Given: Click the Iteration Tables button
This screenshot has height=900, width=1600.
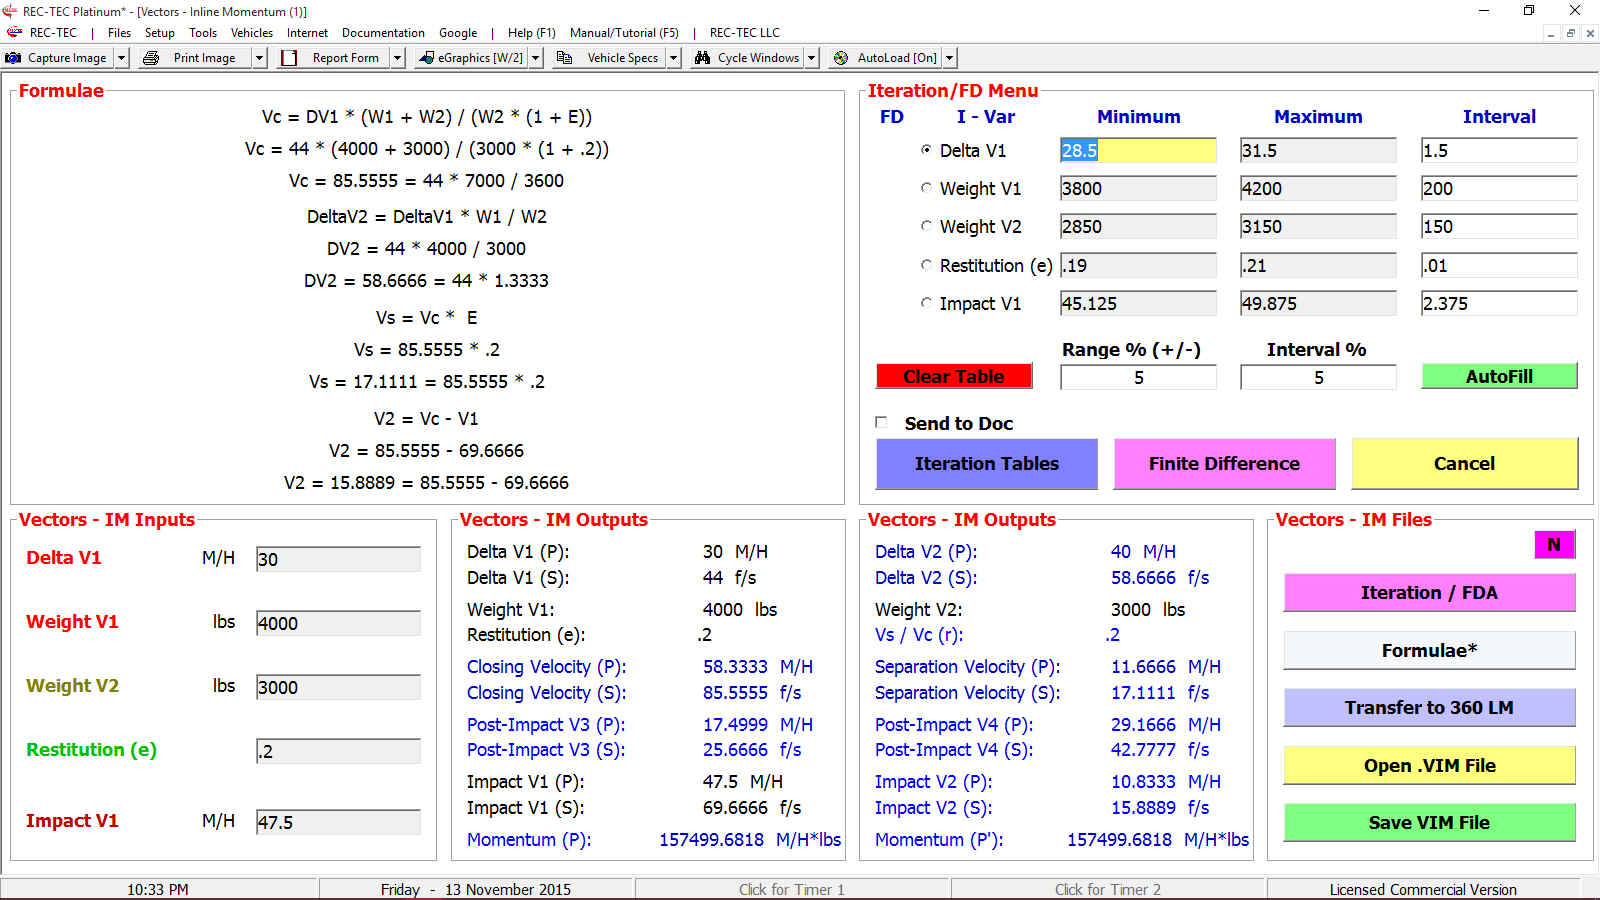Looking at the screenshot, I should tap(986, 464).
